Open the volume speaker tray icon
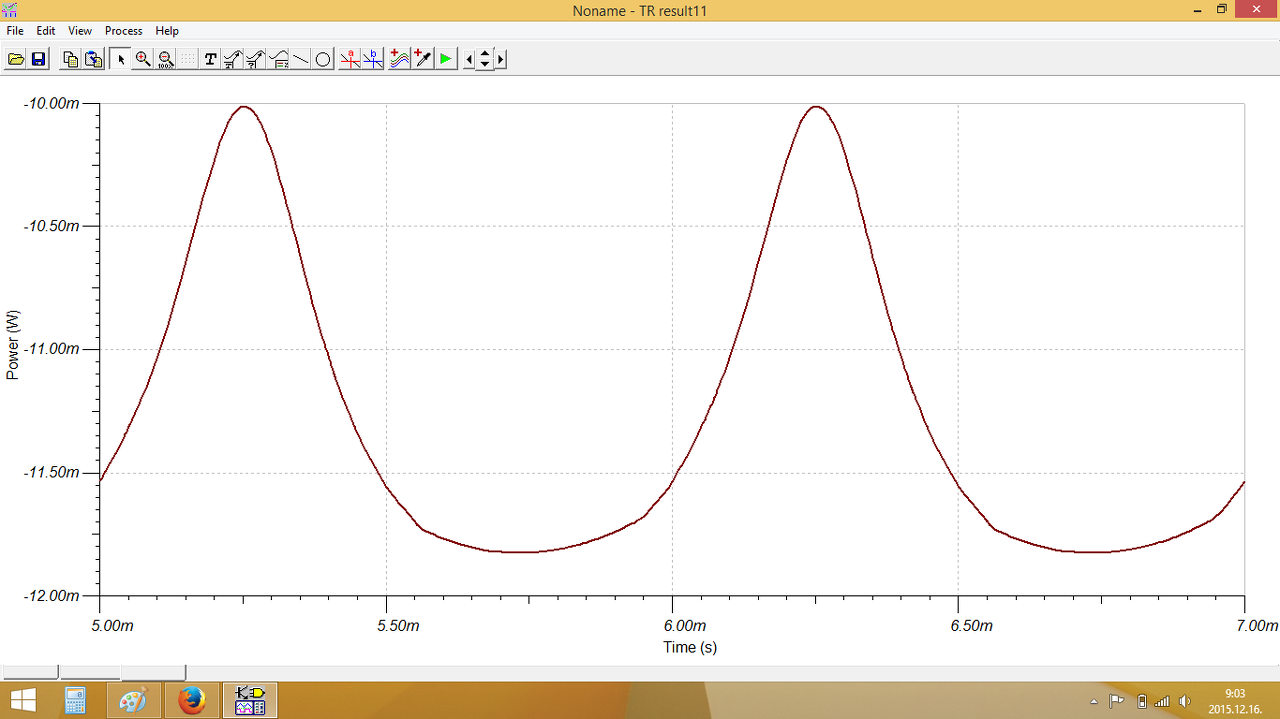This screenshot has height=719, width=1280. coord(1186,701)
